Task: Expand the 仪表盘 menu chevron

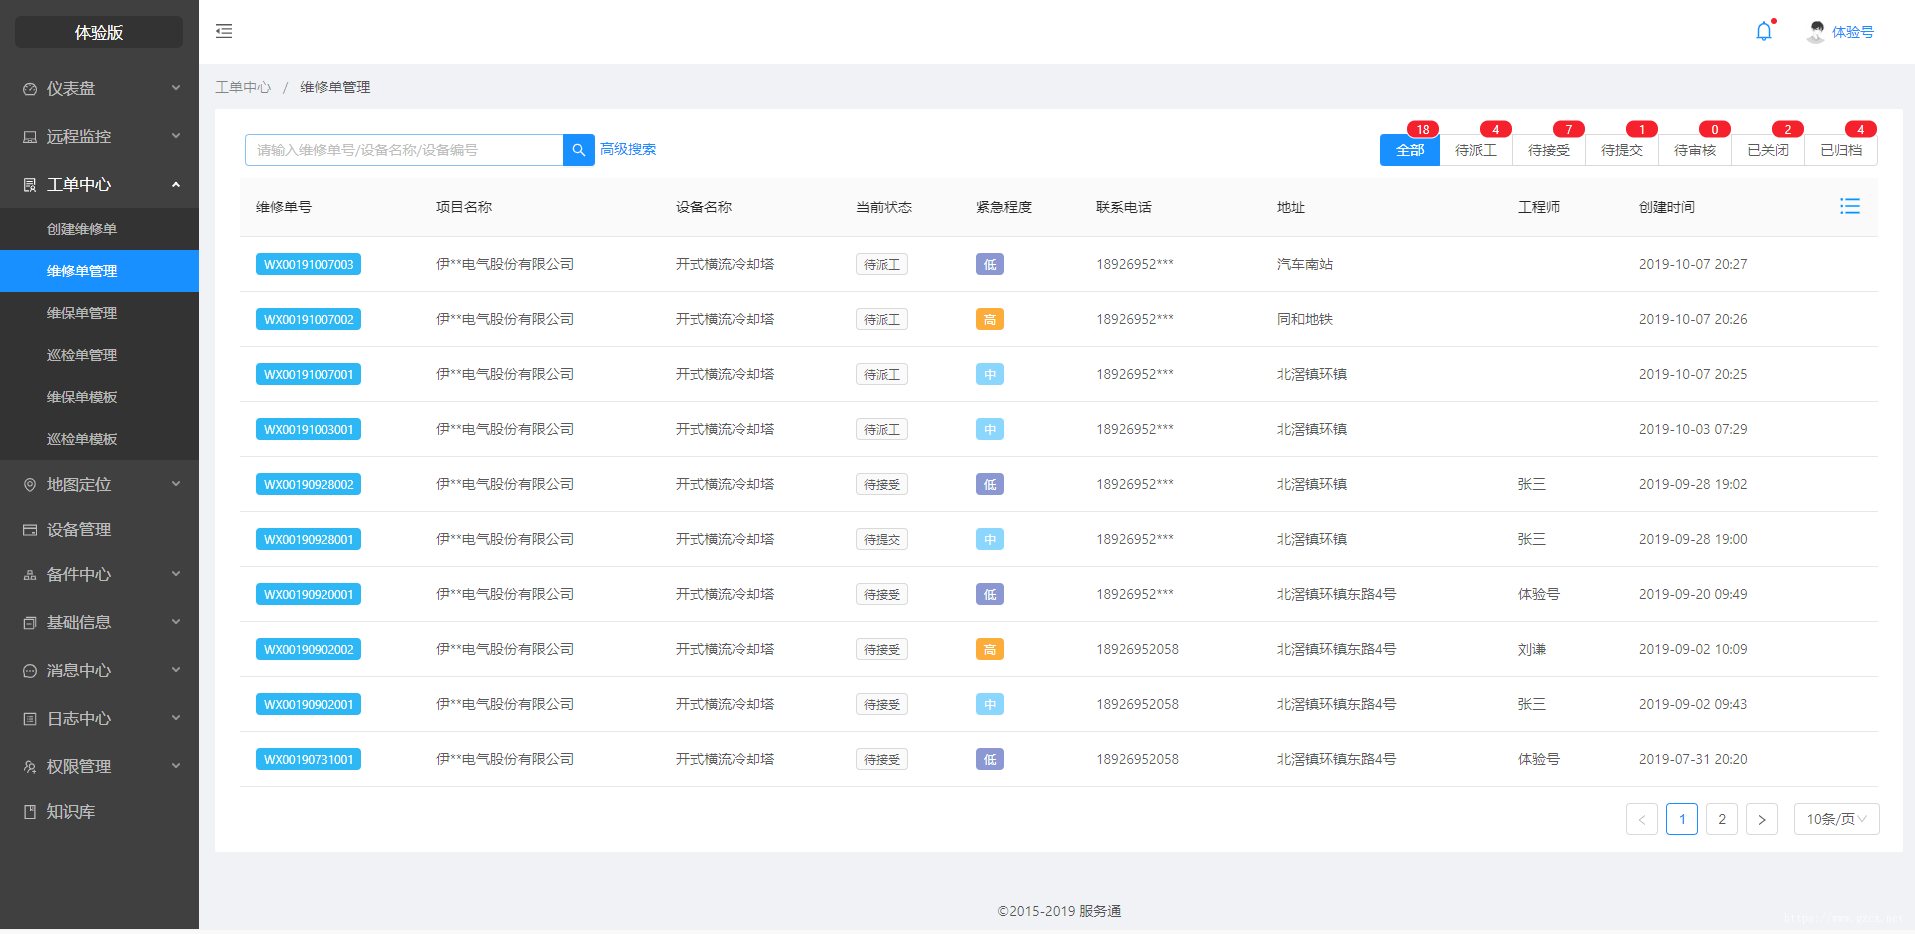Action: tap(176, 88)
